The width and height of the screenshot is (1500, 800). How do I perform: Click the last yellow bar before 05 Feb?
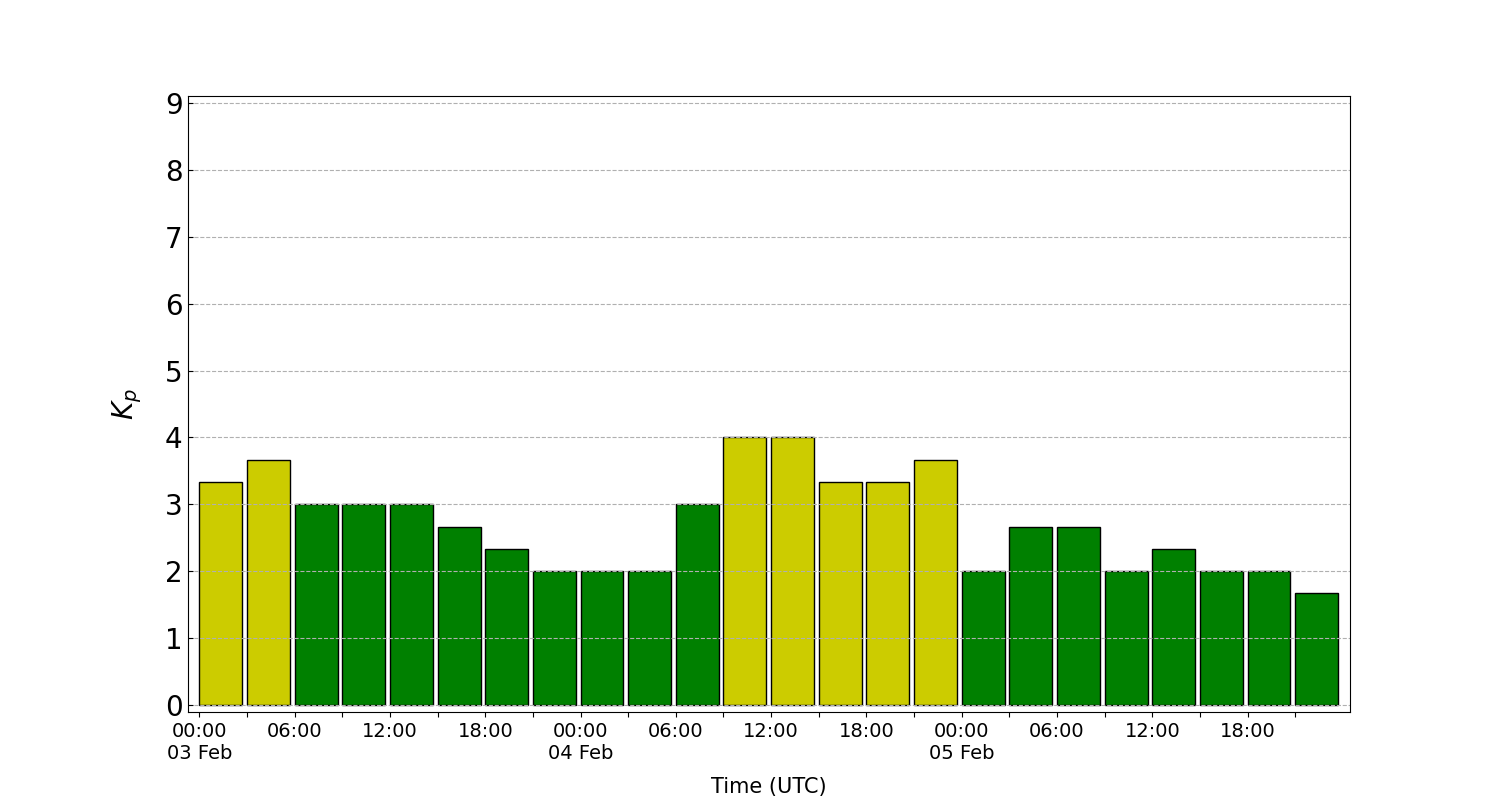click(935, 582)
